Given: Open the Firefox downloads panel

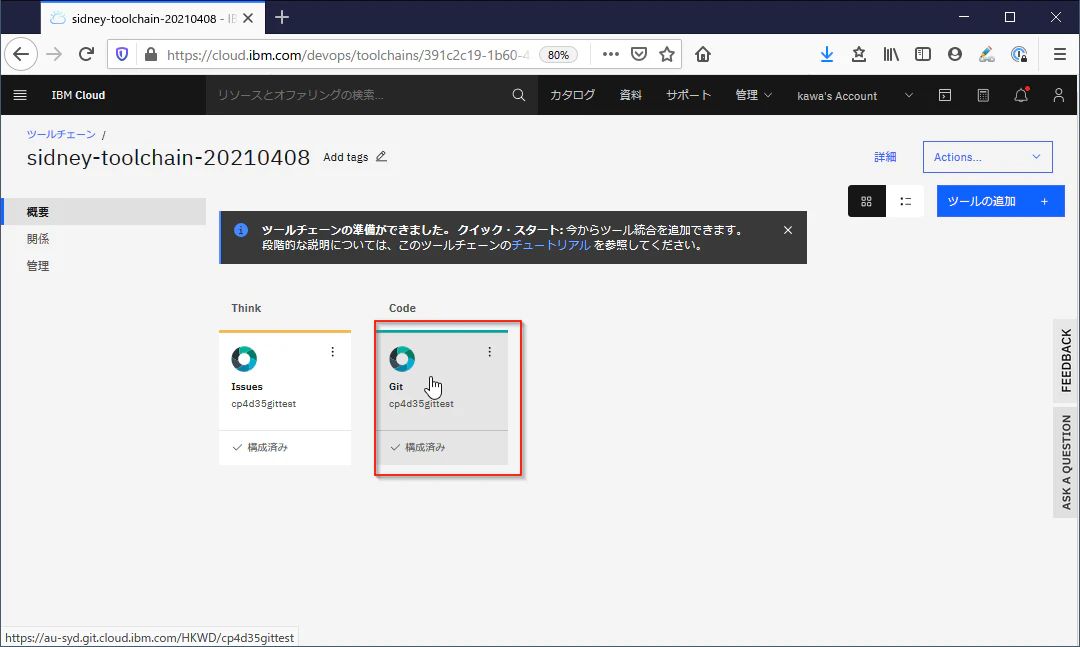Looking at the screenshot, I should point(827,54).
